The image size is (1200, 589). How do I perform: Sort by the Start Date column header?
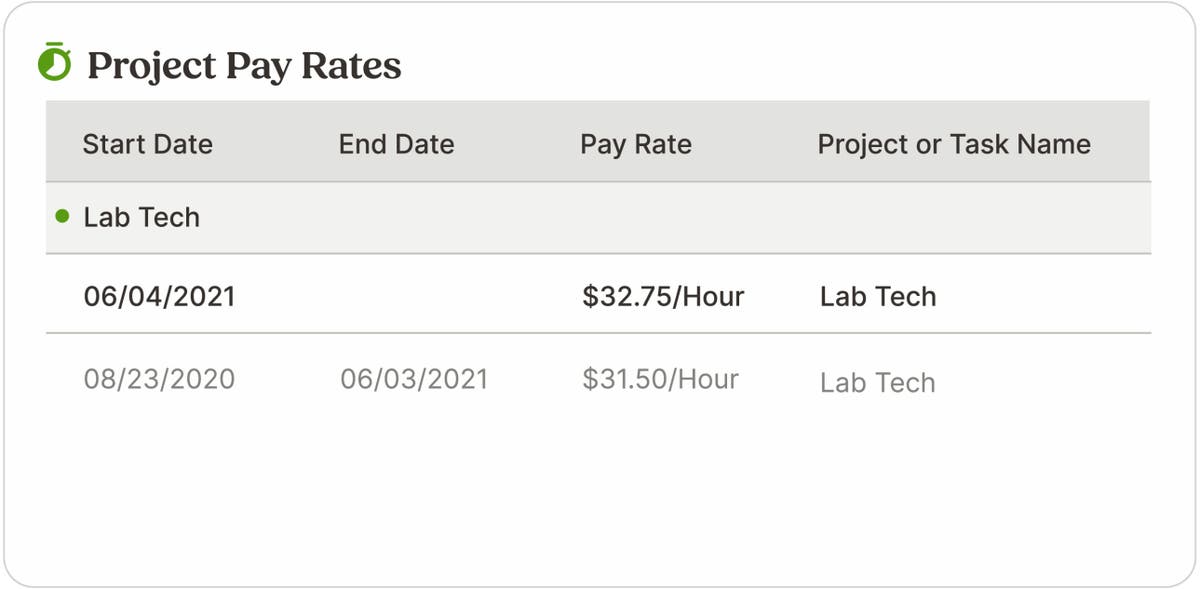(x=147, y=144)
